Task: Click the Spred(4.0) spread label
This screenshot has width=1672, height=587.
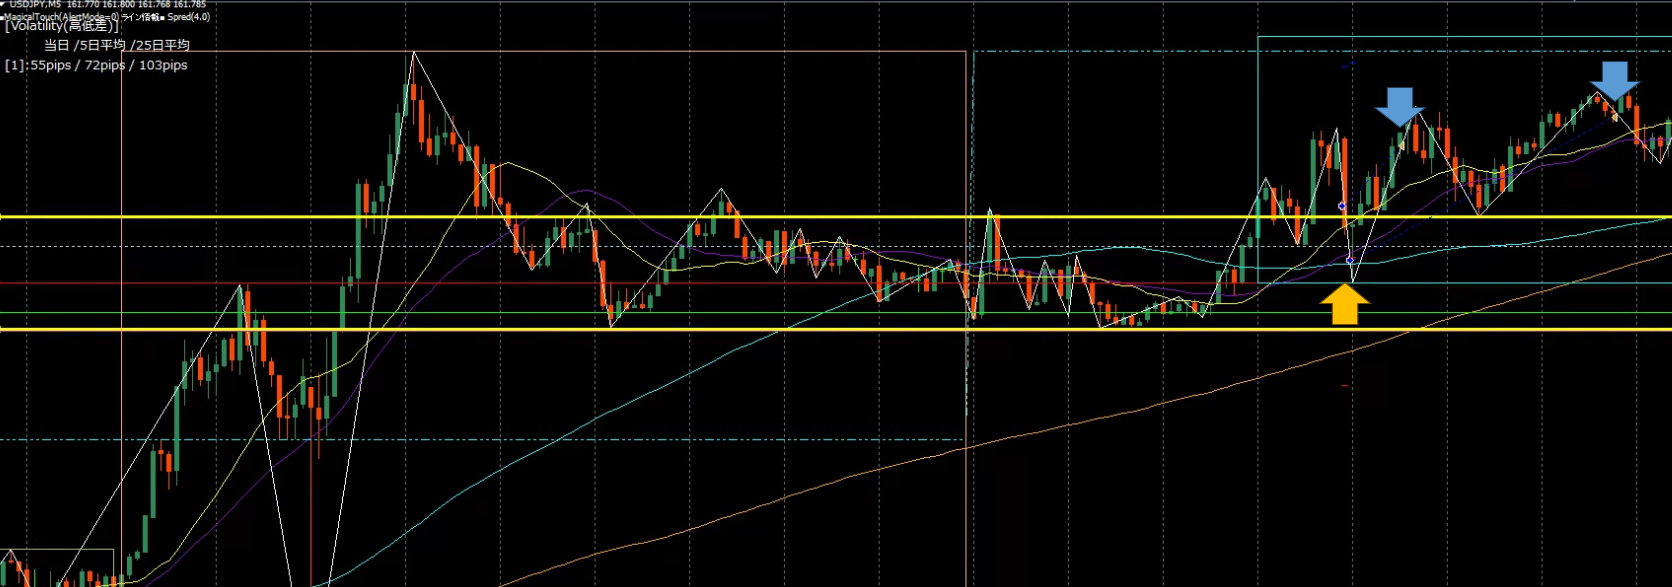Action: (x=188, y=17)
